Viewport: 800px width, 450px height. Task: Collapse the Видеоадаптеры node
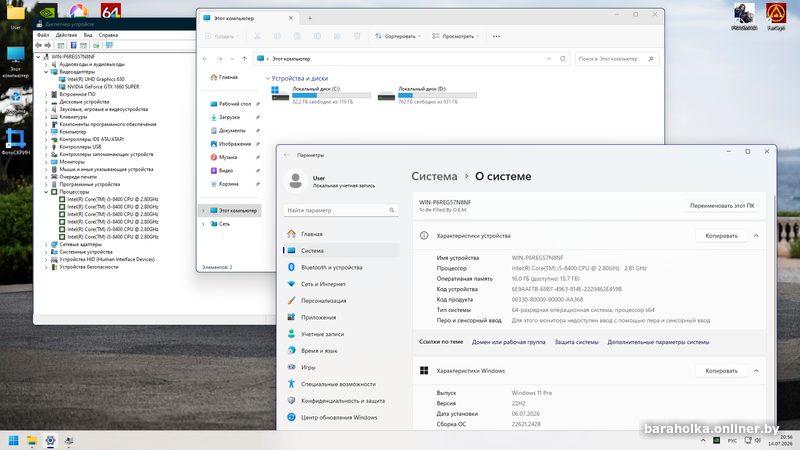pos(46,72)
